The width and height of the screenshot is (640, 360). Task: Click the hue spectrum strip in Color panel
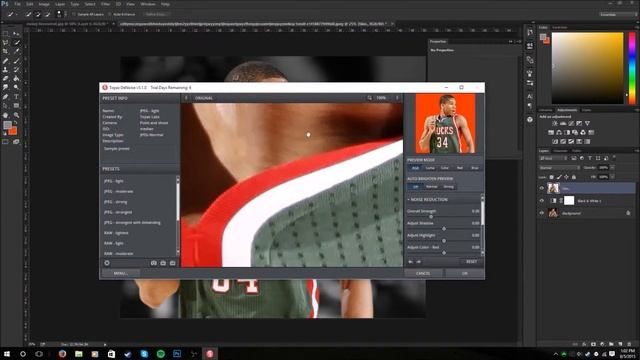click(632, 68)
